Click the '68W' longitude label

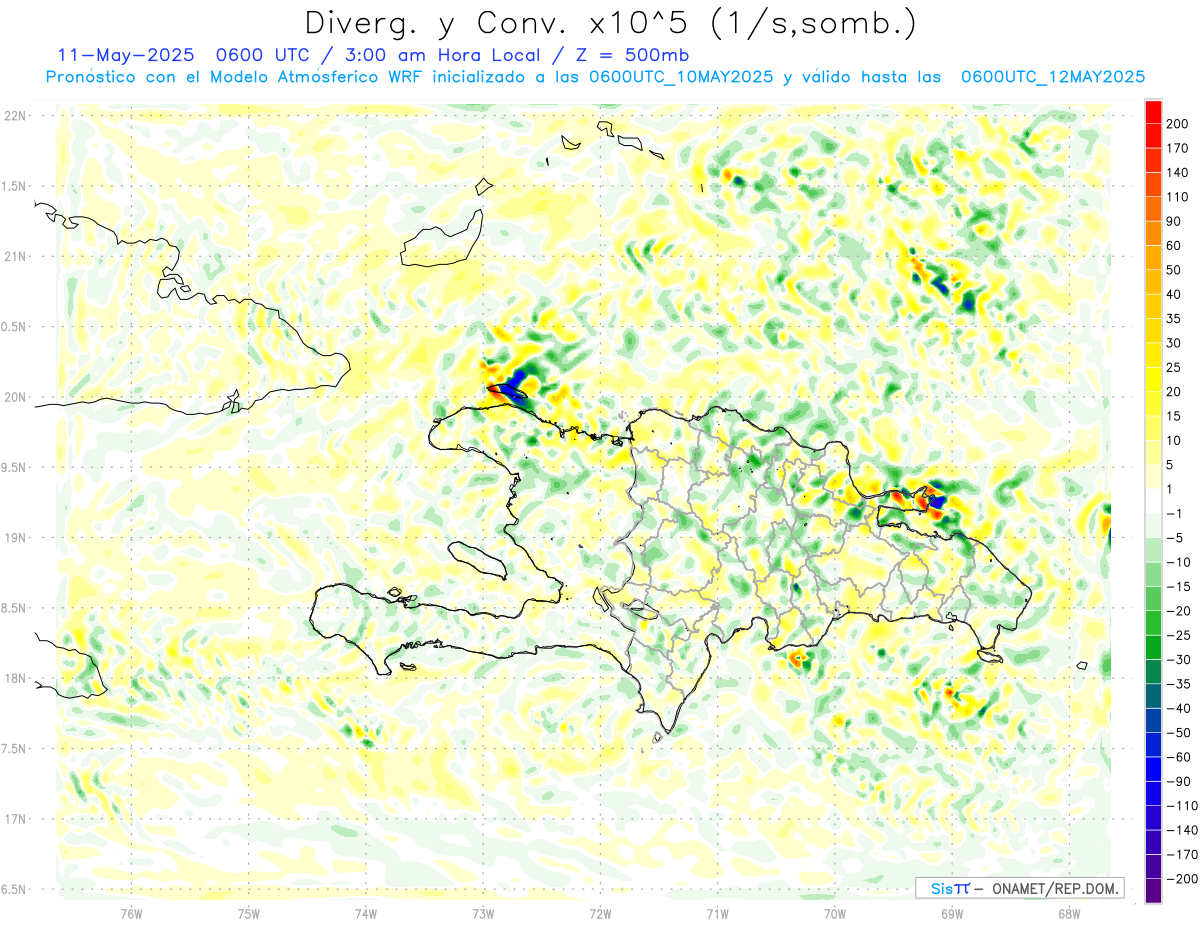1069,913
